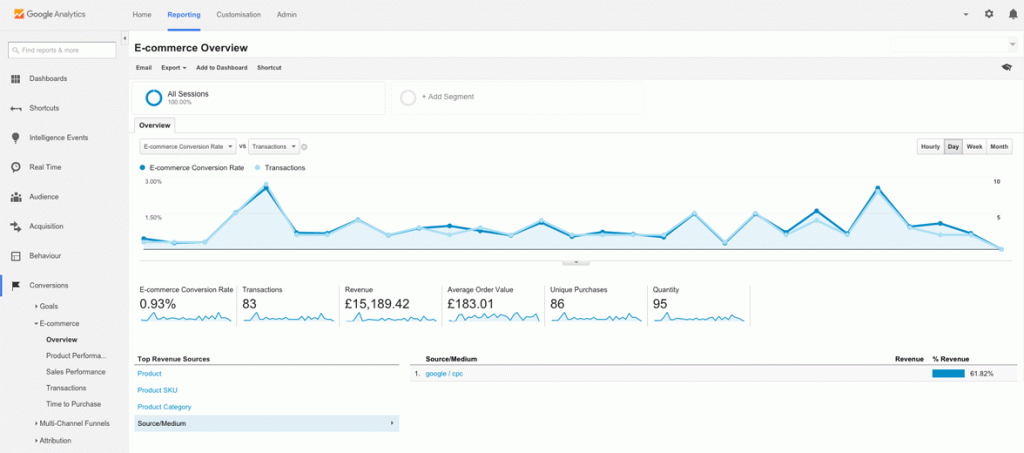Open the Transactions comparison metric dropdown
Viewport: 1024px width, 453px height.
tap(274, 147)
